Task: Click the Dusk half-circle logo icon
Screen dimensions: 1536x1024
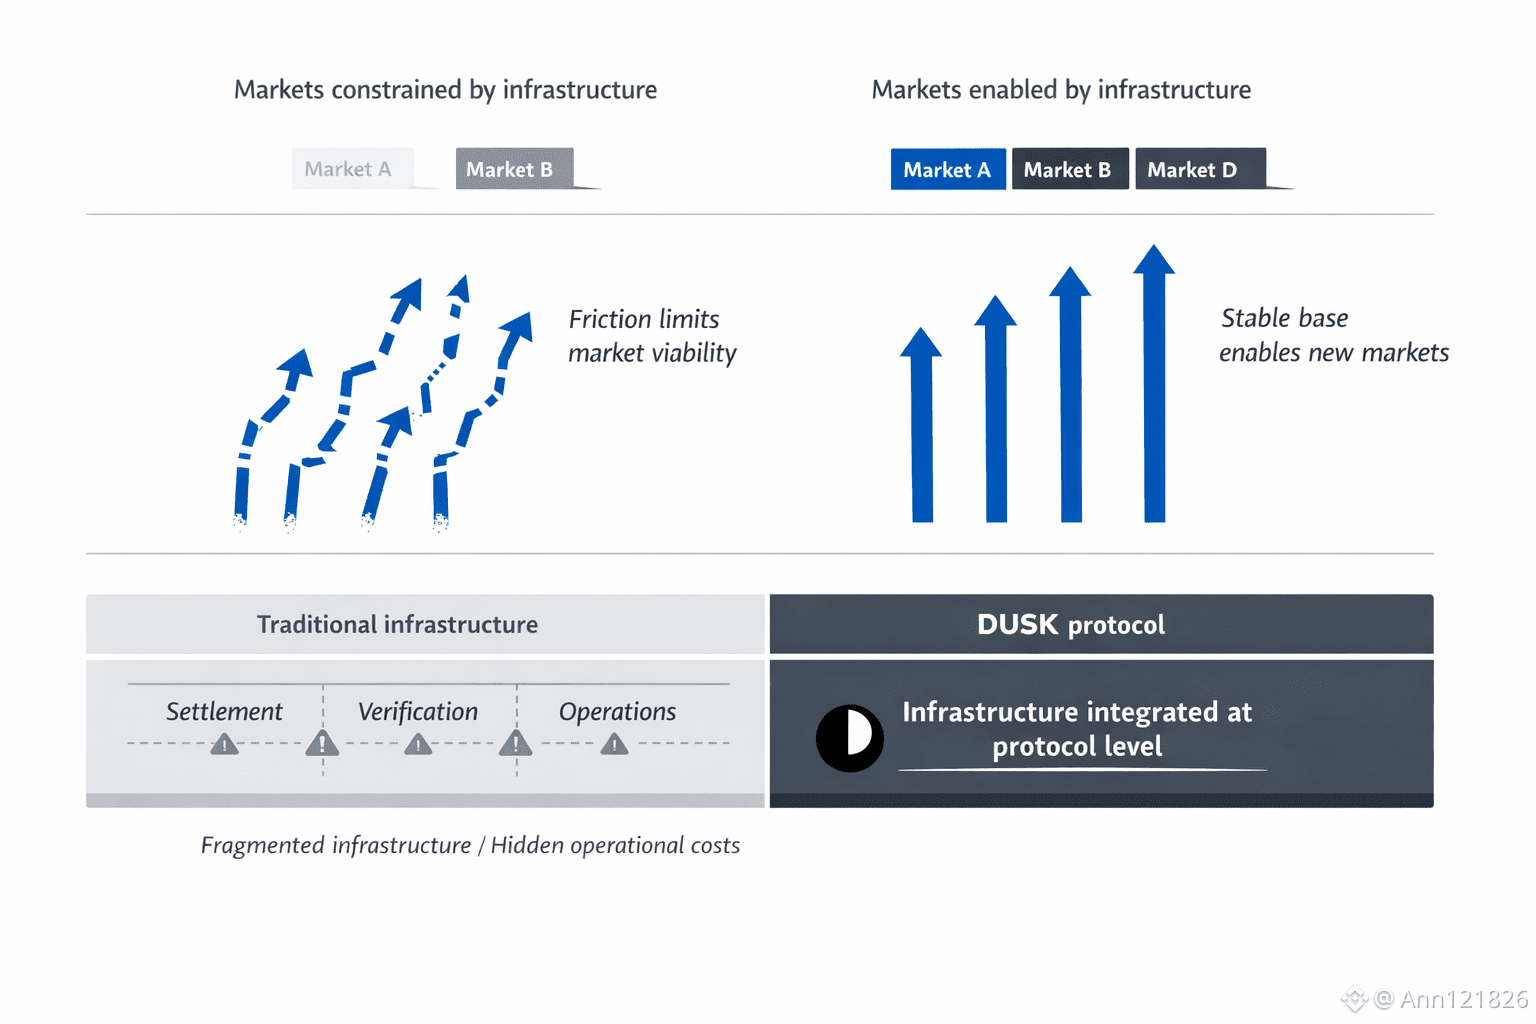Action: [850, 738]
